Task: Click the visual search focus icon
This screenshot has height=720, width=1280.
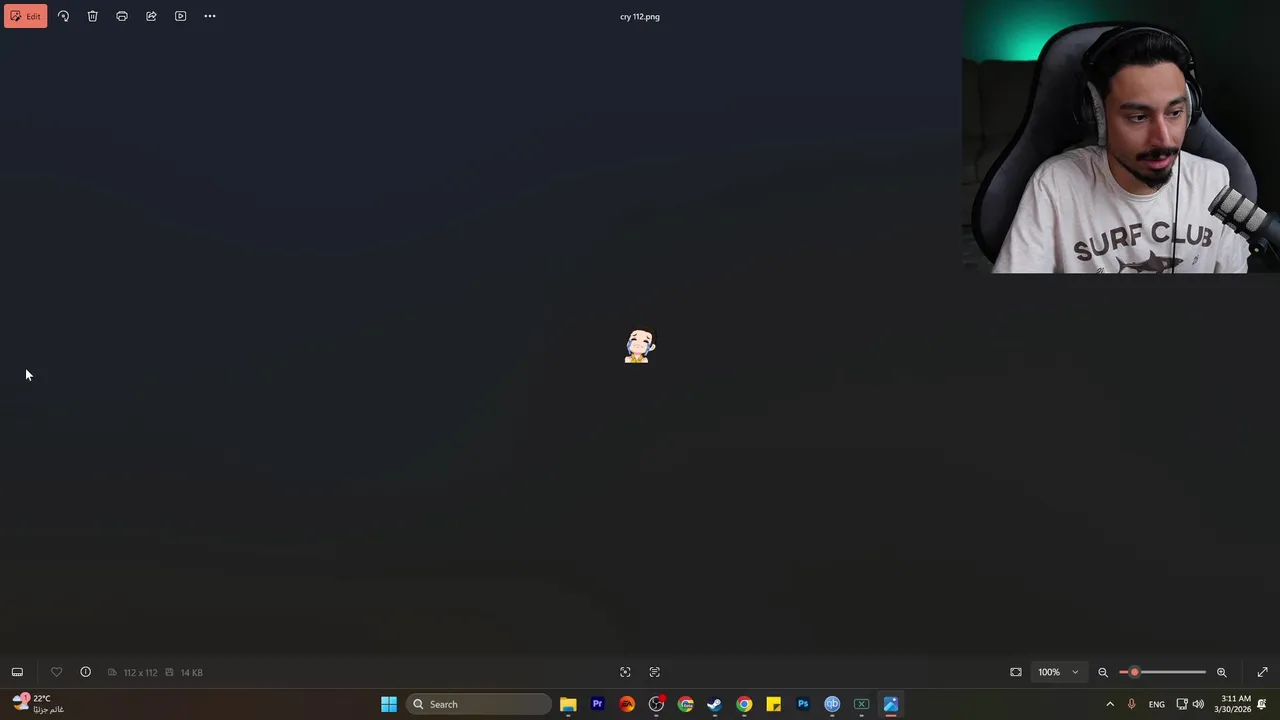Action: [x=625, y=672]
